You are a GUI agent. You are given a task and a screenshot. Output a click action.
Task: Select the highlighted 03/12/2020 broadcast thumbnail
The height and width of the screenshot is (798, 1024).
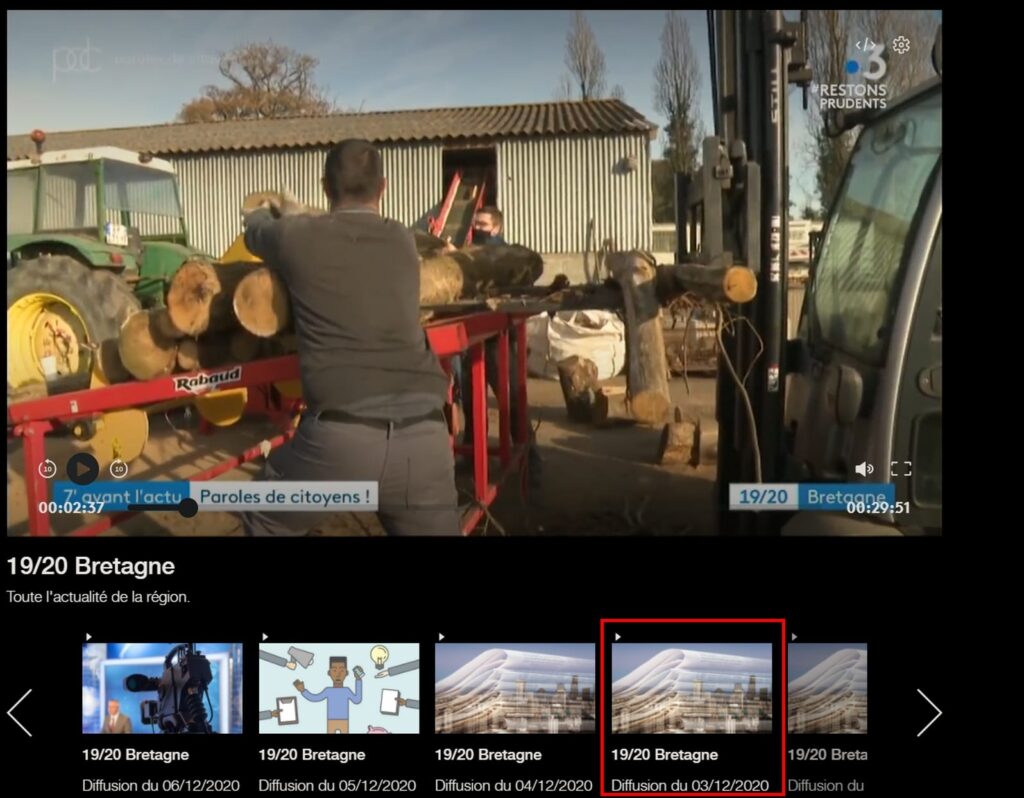(691, 688)
